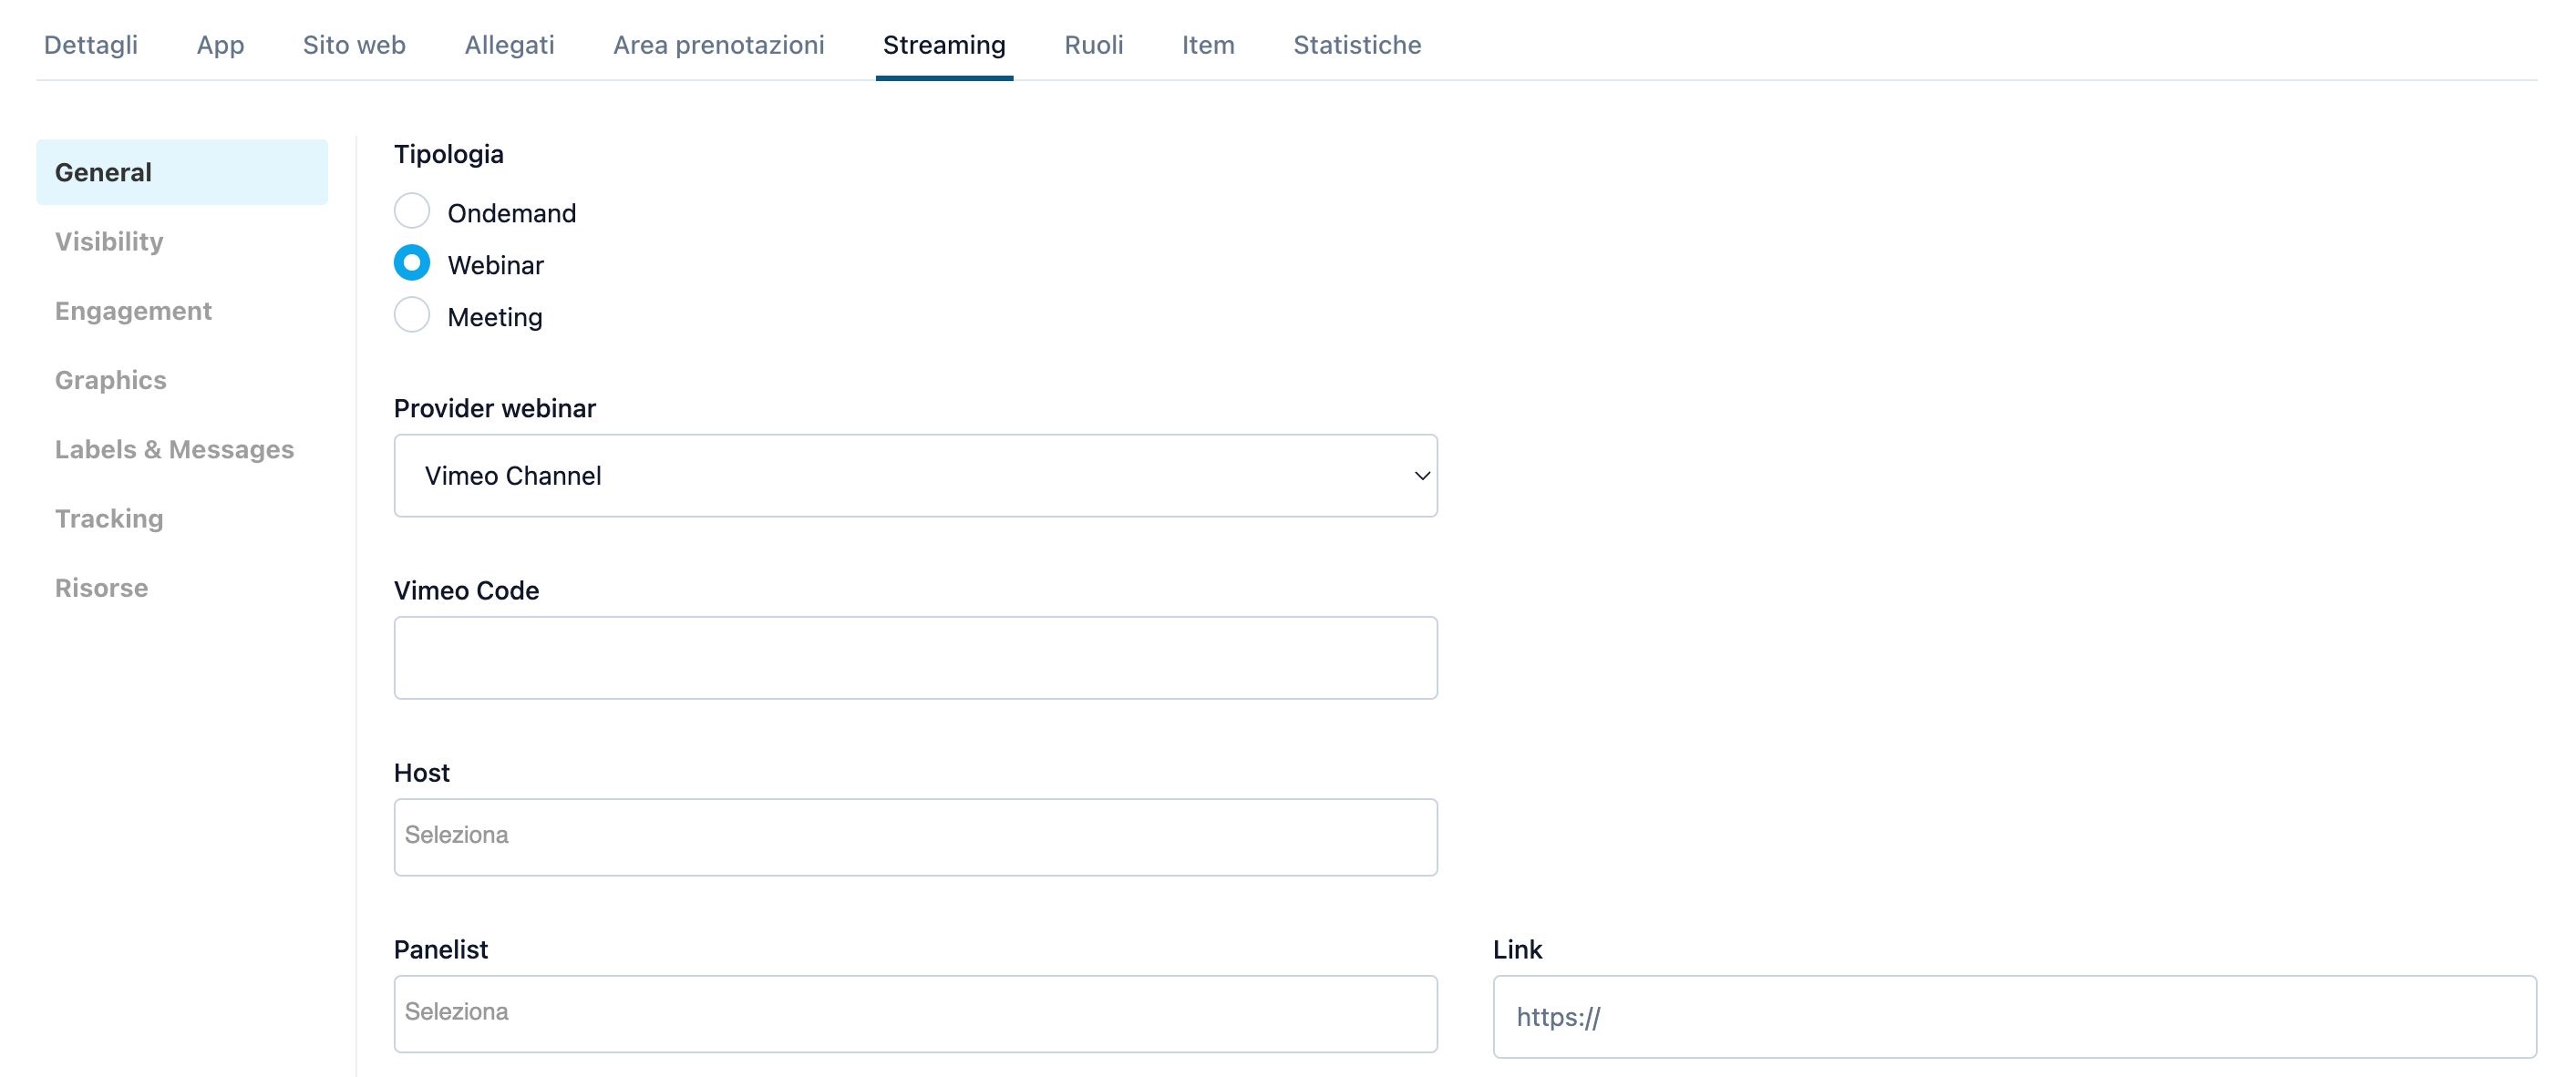
Task: Open Labels & Messages section
Action: point(174,450)
